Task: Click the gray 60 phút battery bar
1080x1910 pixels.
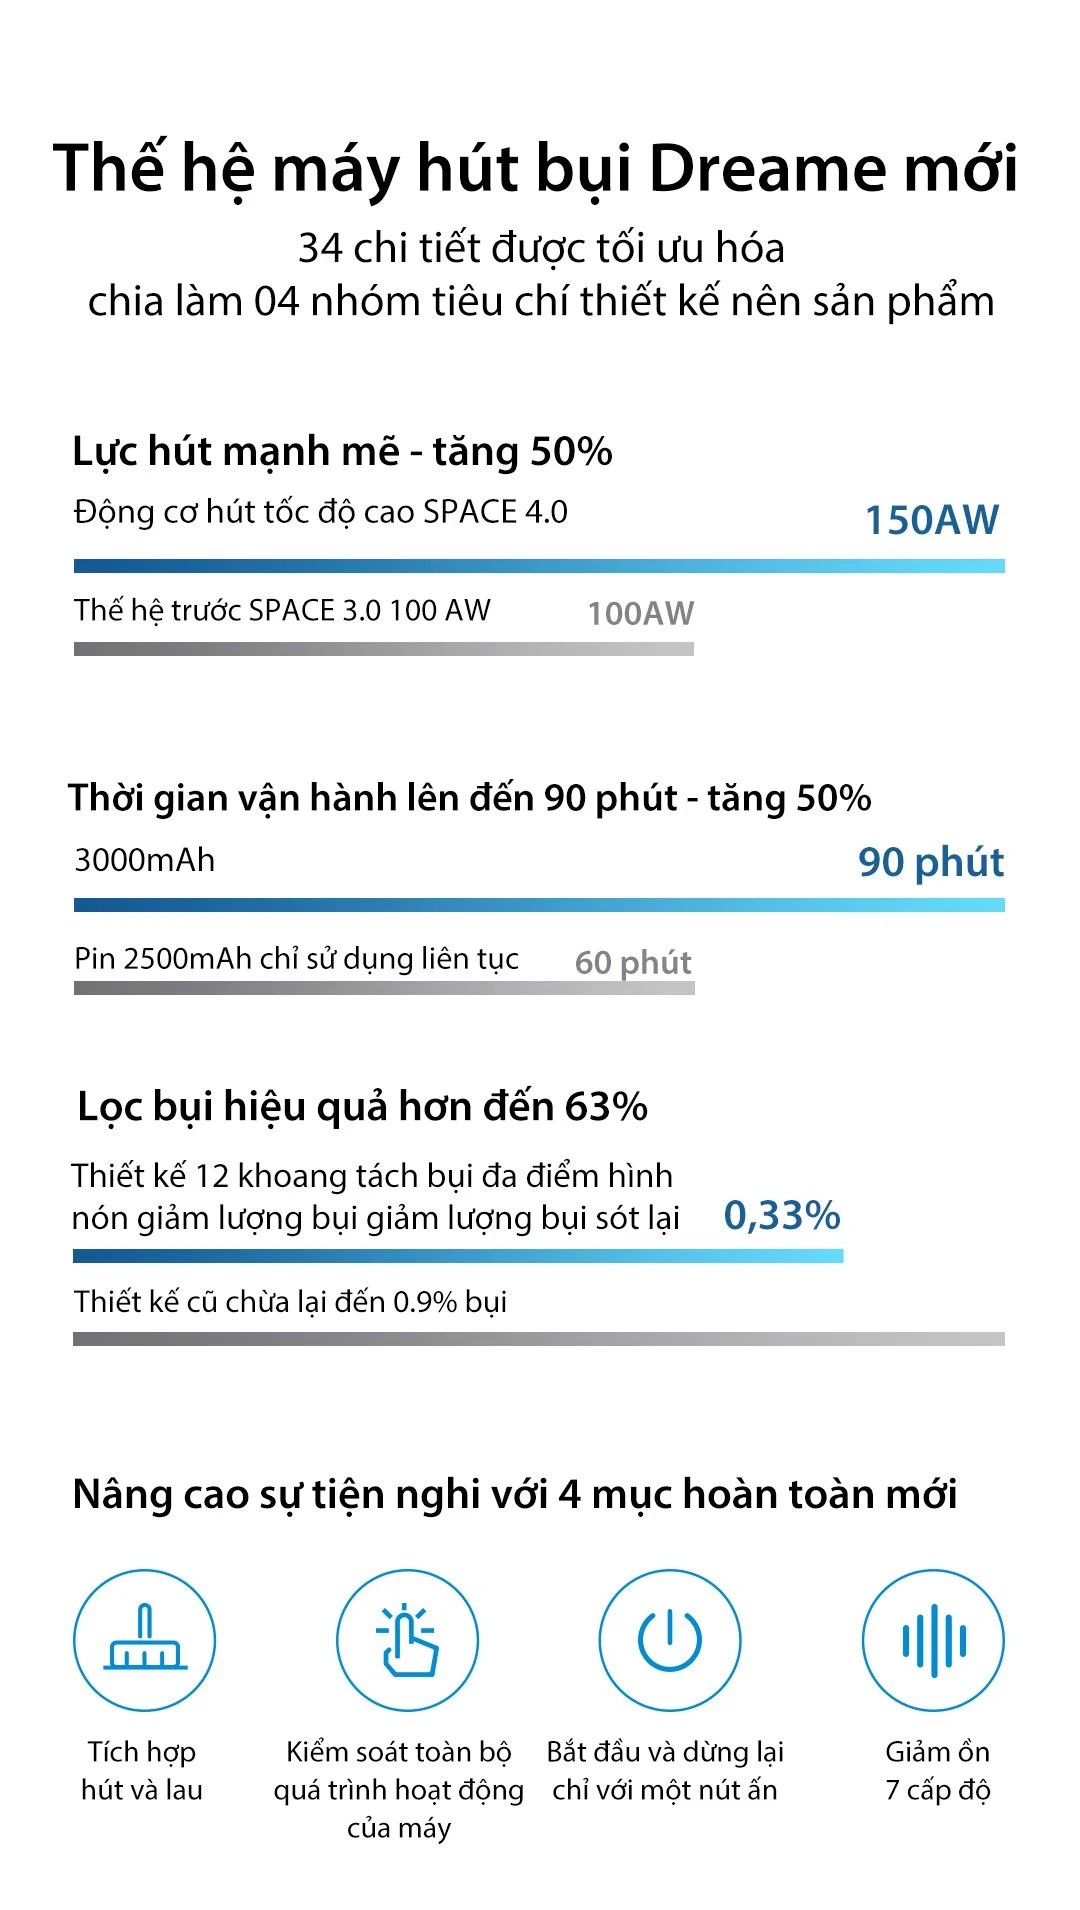Action: click(x=383, y=988)
